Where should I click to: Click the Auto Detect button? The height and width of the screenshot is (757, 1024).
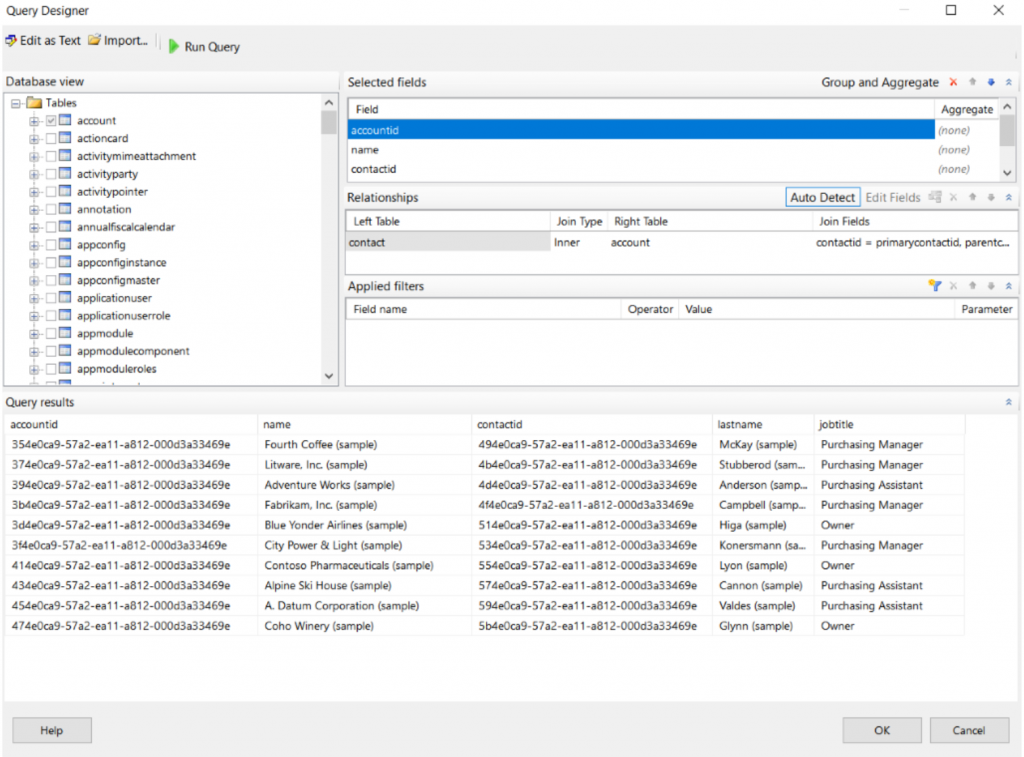coord(822,197)
